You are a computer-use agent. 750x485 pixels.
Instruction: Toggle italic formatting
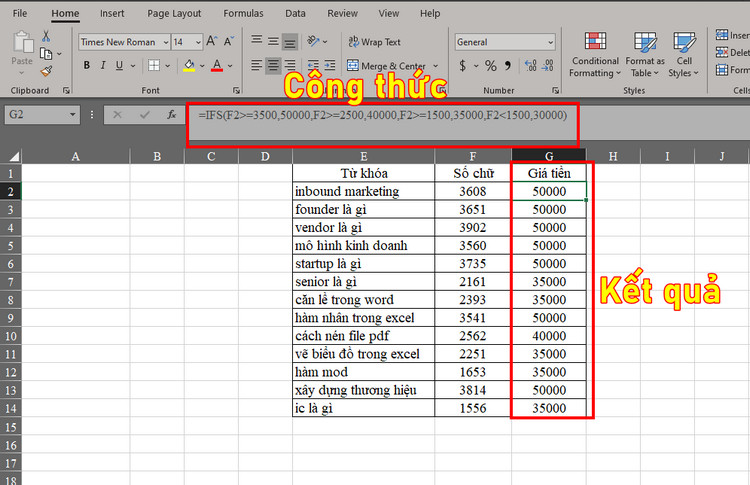click(x=103, y=66)
